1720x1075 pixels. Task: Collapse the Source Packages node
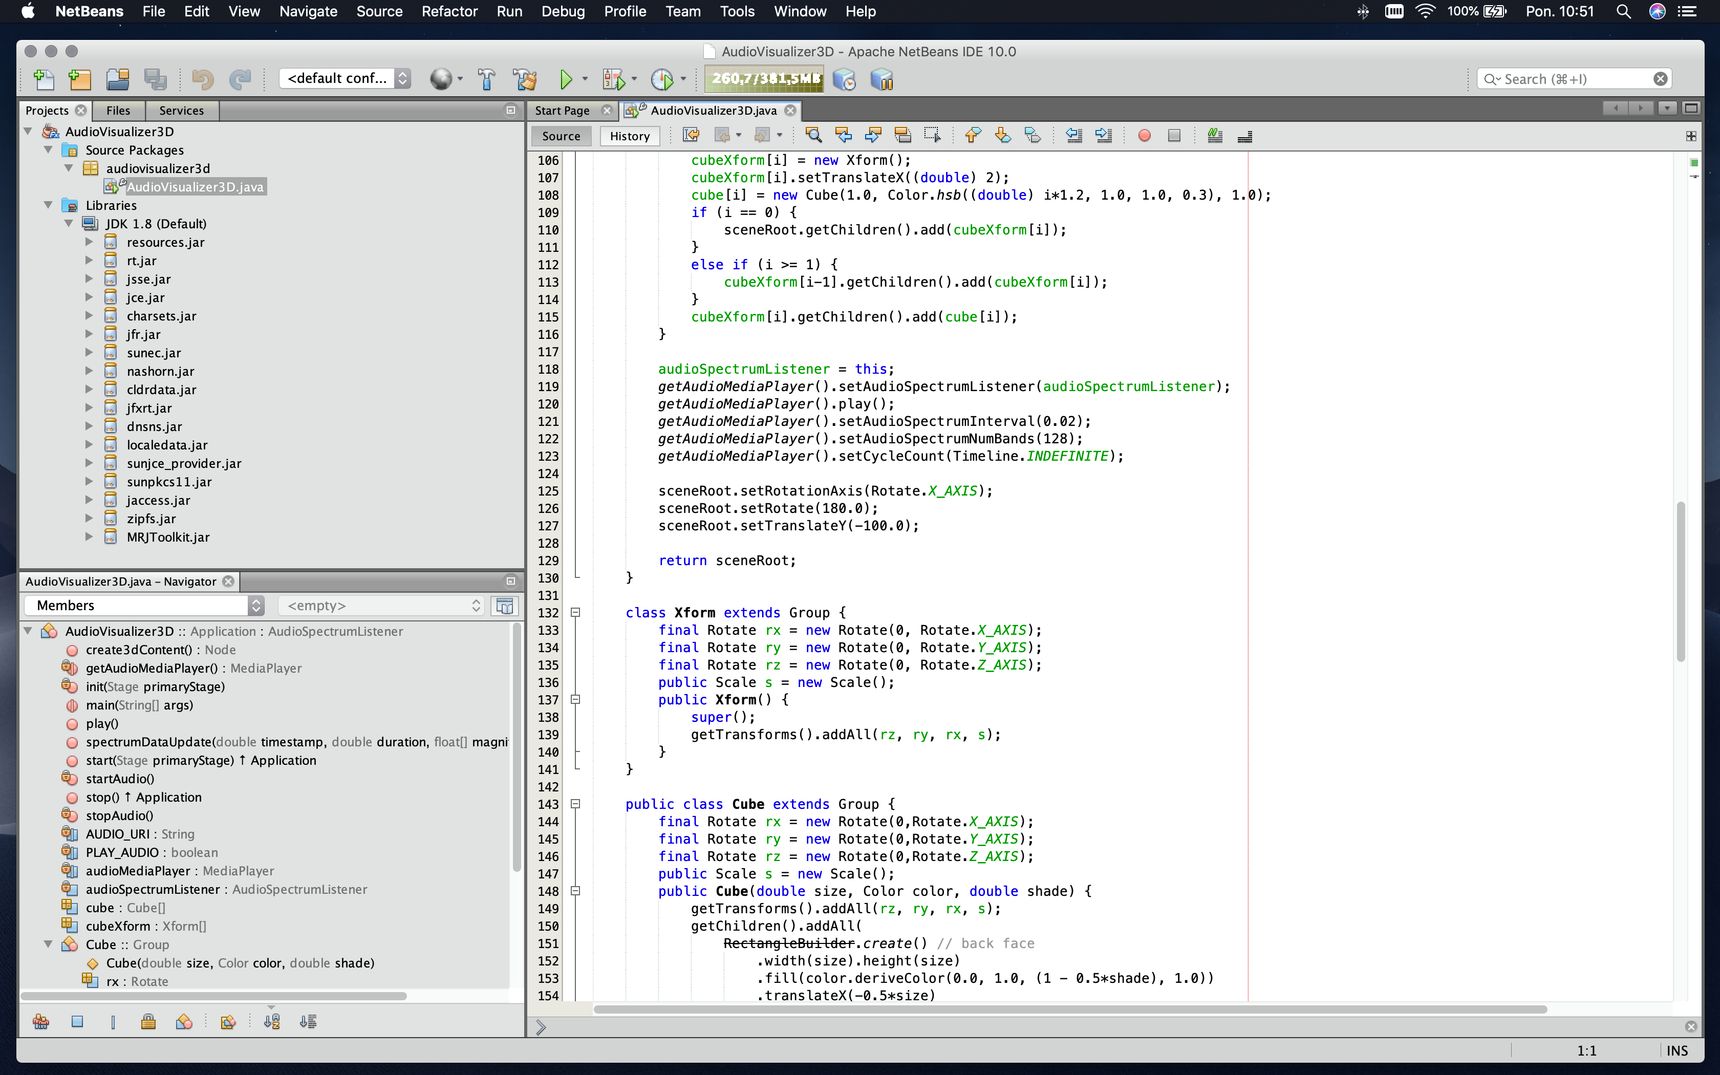(49, 150)
